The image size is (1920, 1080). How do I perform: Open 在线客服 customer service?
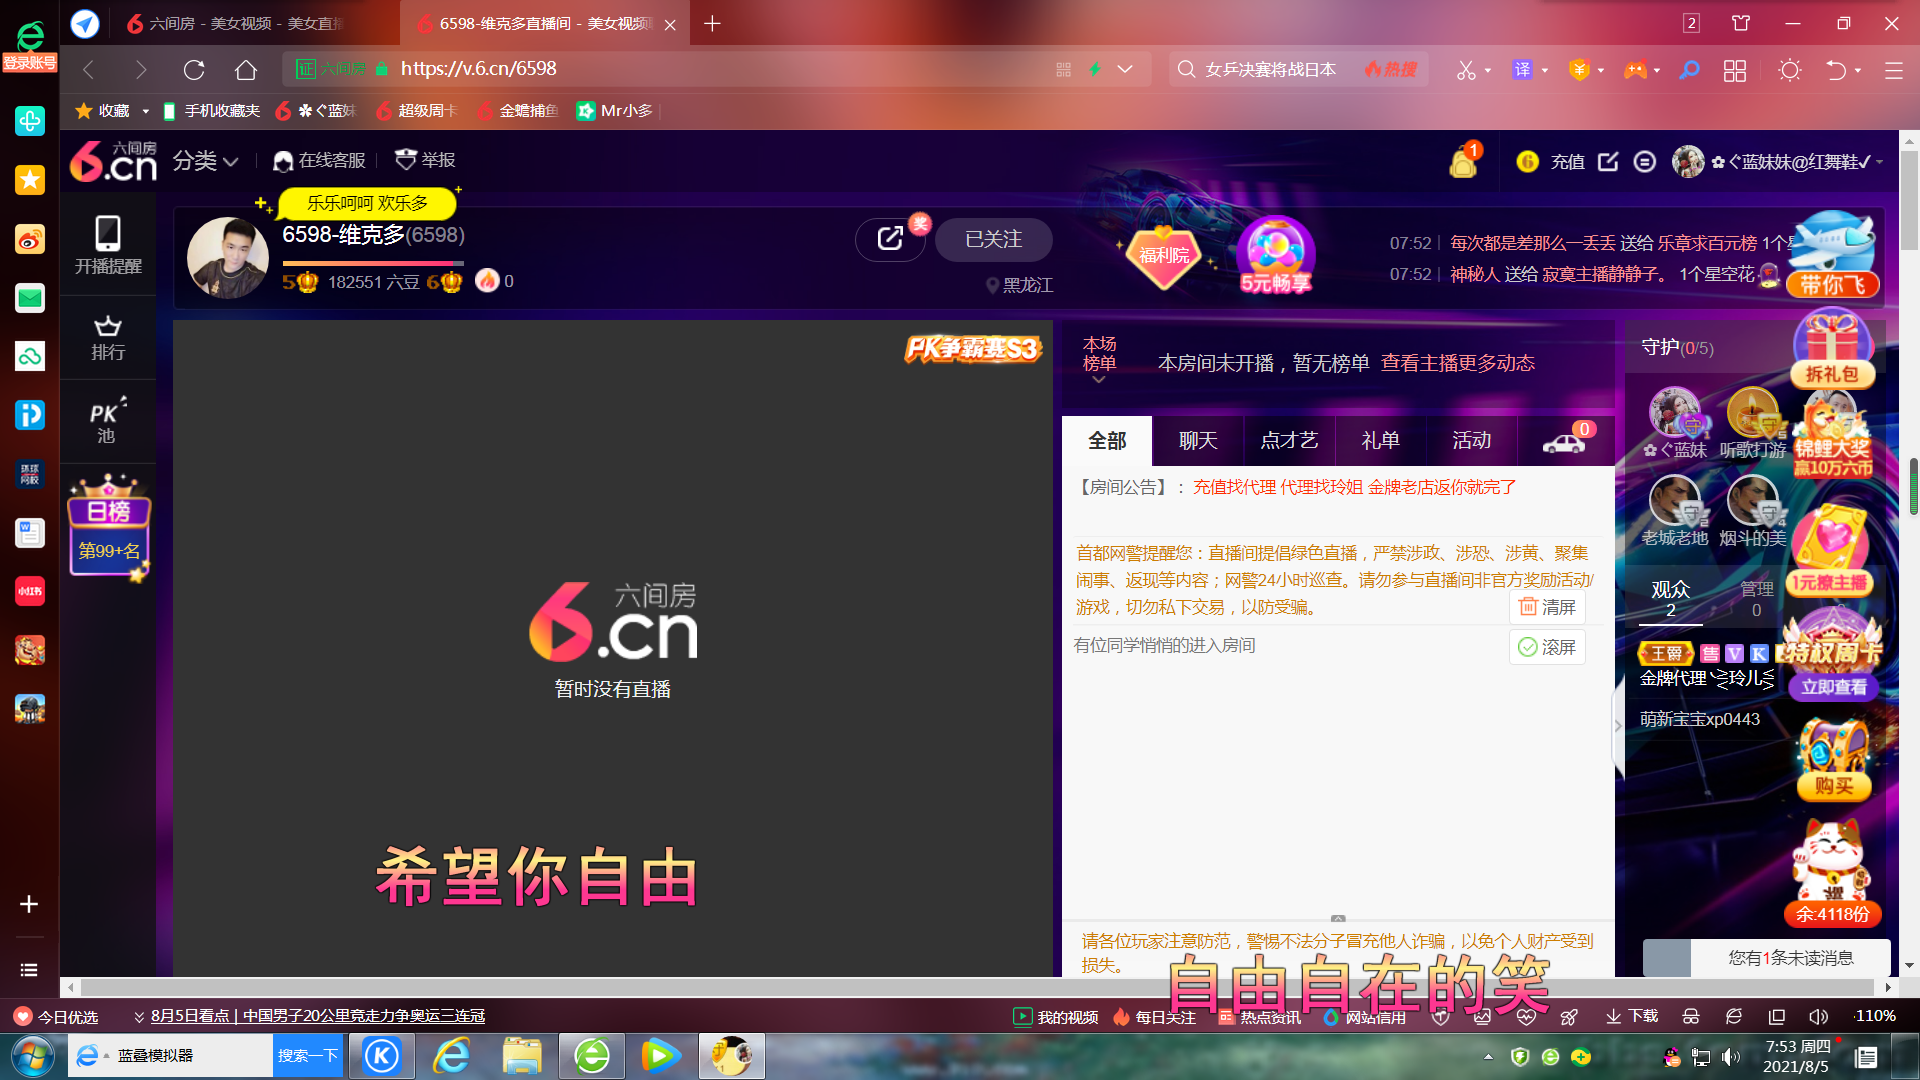pos(320,160)
